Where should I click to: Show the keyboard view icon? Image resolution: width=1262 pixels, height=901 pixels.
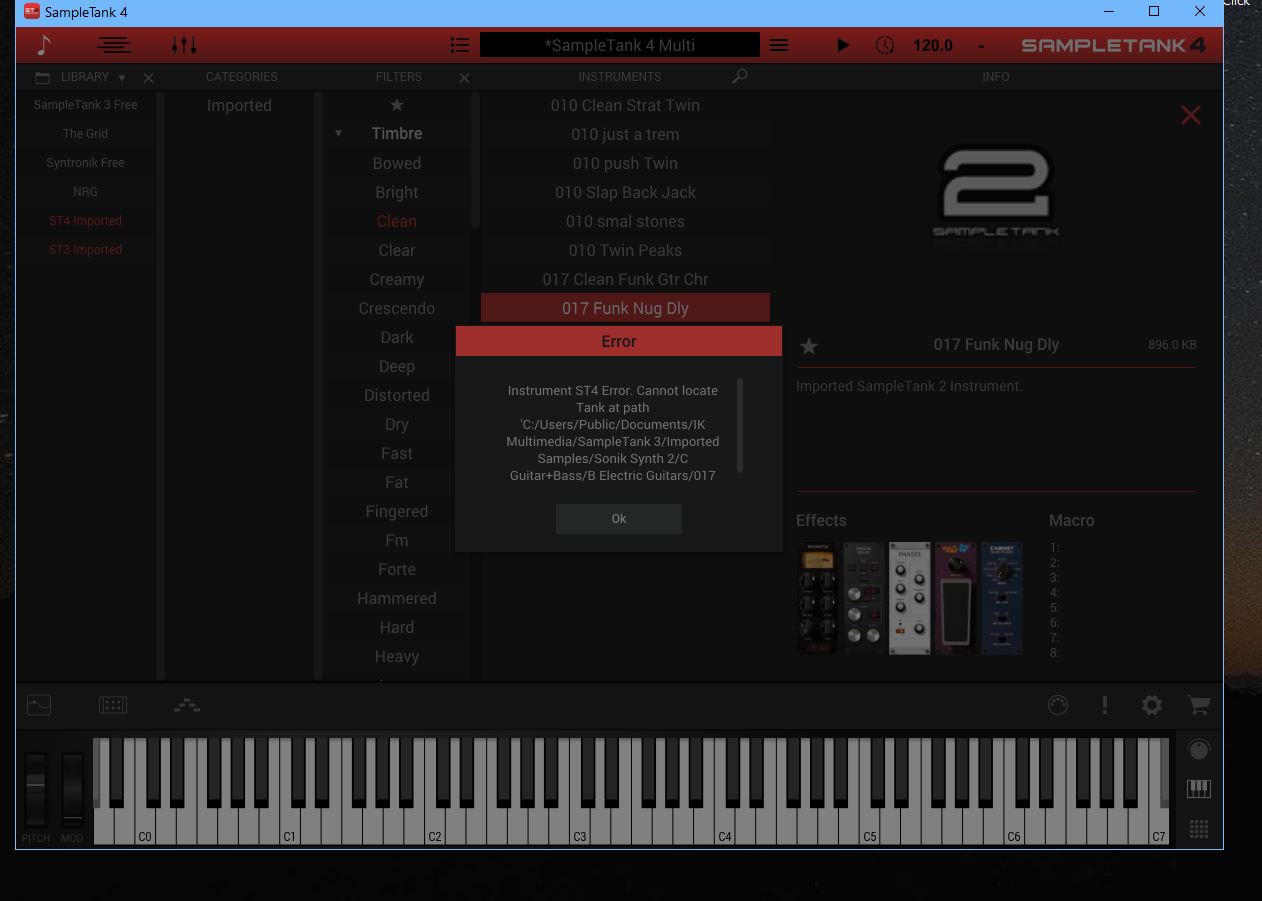(1199, 789)
